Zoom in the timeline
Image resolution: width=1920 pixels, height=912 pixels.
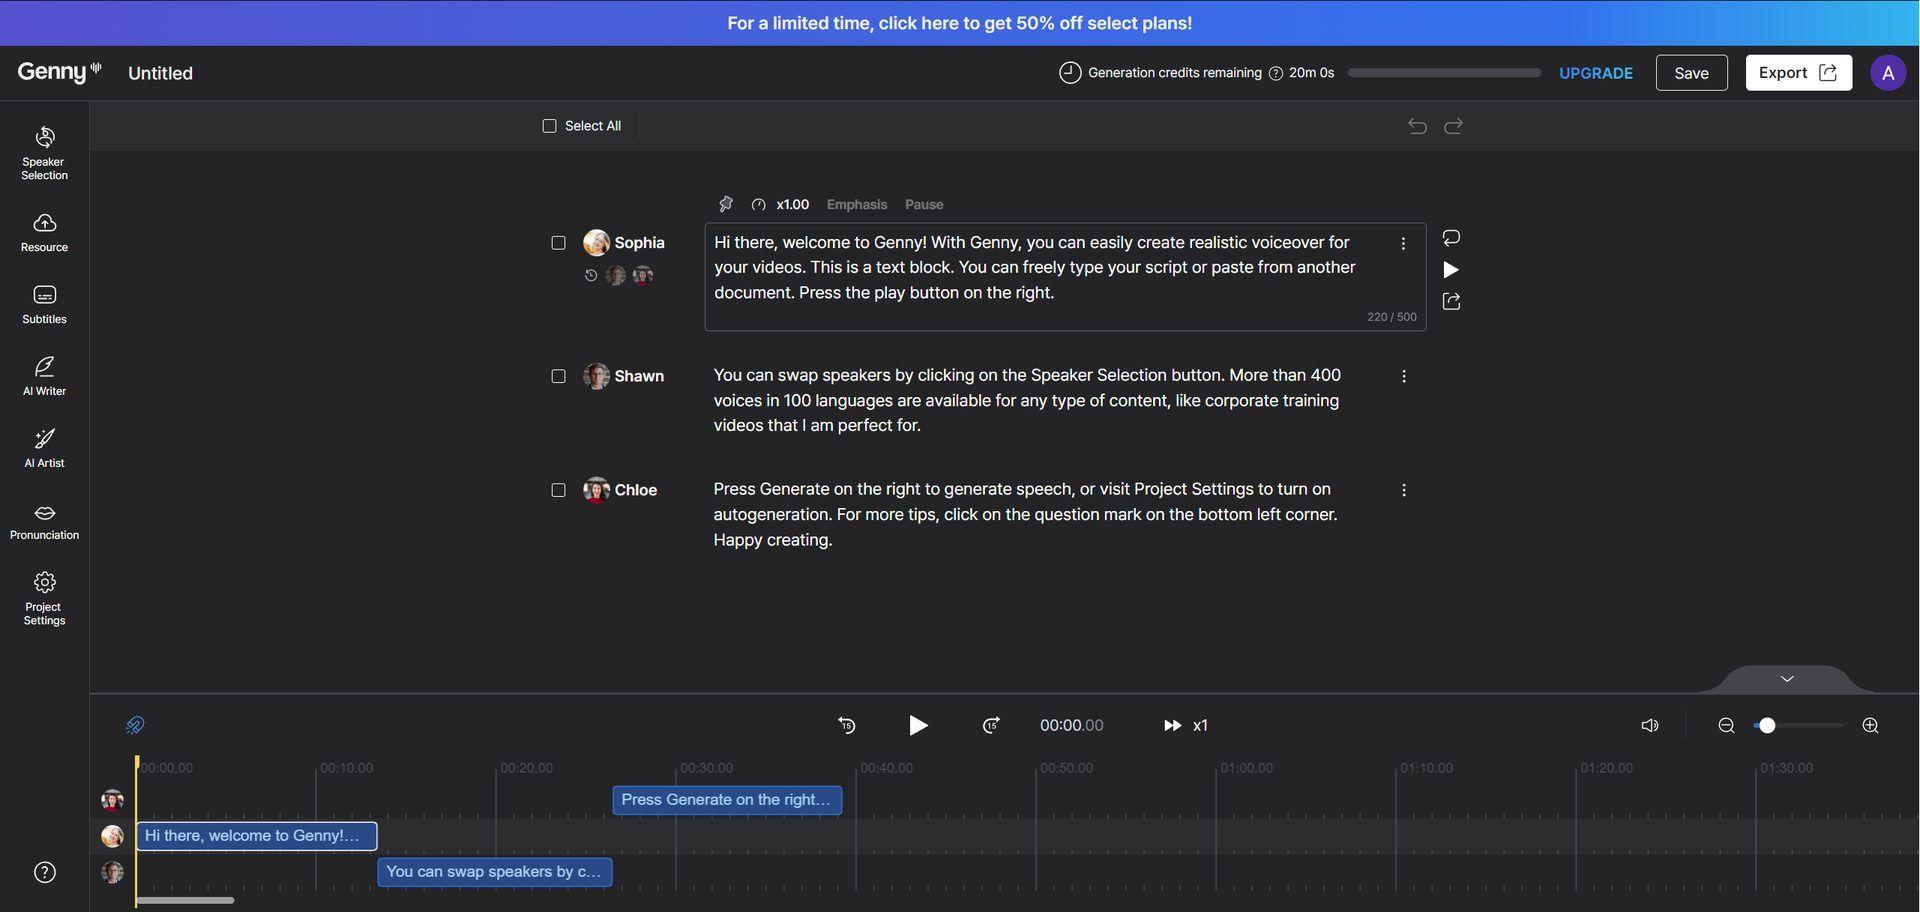click(1870, 725)
